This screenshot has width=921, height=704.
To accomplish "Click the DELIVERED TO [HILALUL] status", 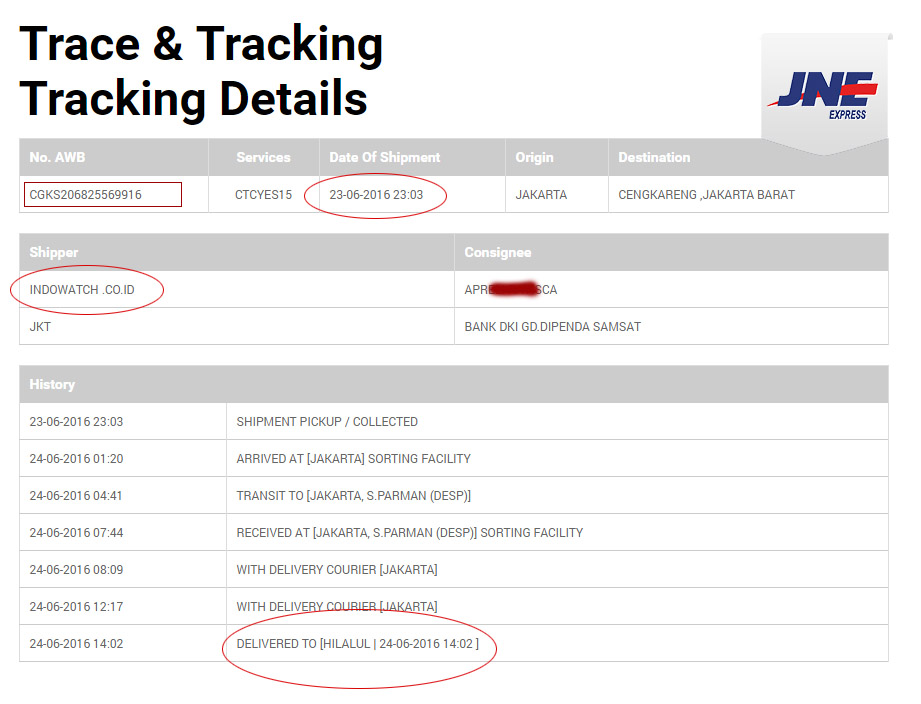I will click(x=357, y=644).
